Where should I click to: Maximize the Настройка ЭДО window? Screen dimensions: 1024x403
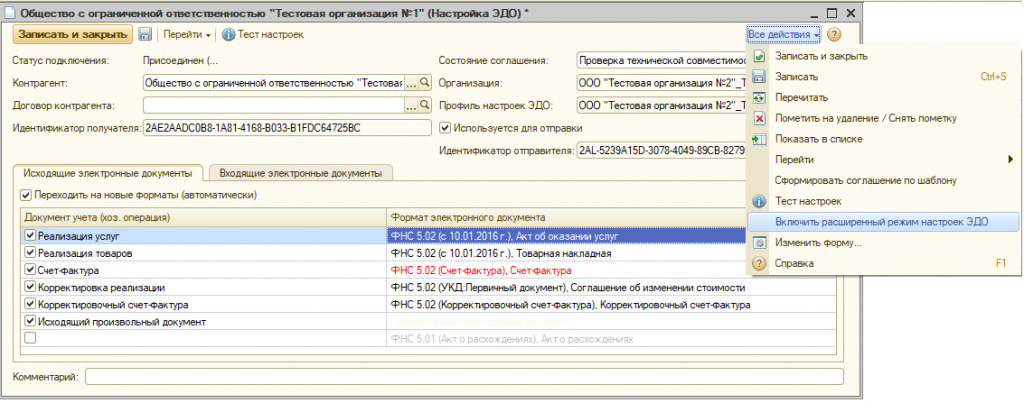tap(831, 13)
